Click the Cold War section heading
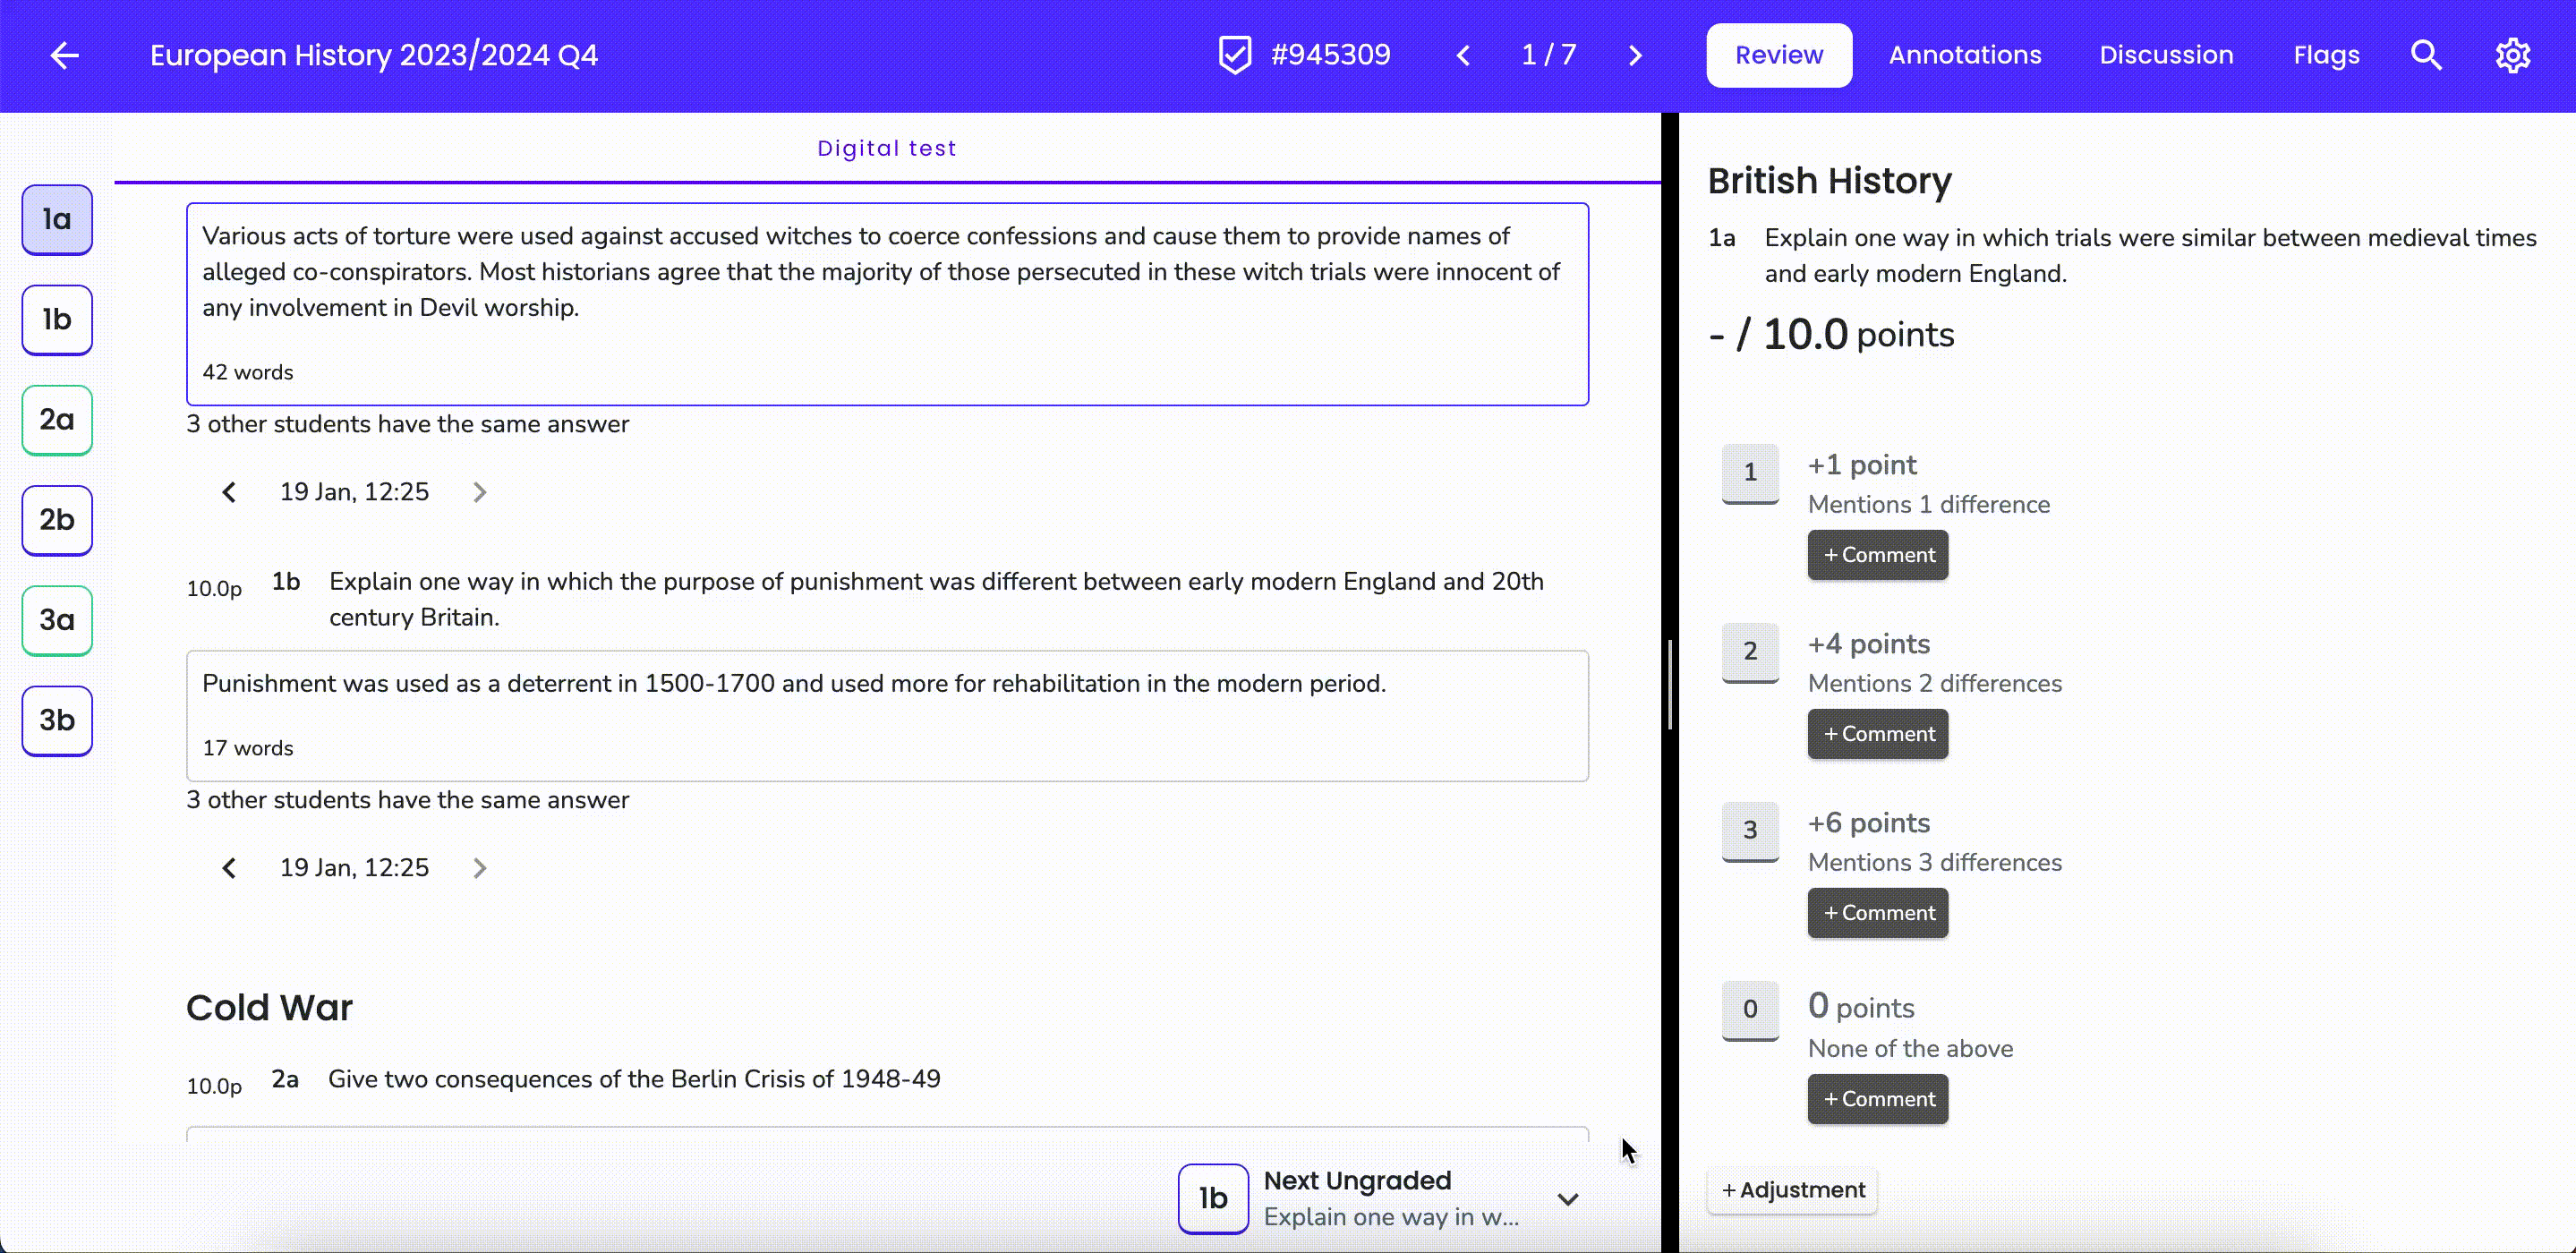Screen dimensions: 2576x1253 [x=269, y=1007]
